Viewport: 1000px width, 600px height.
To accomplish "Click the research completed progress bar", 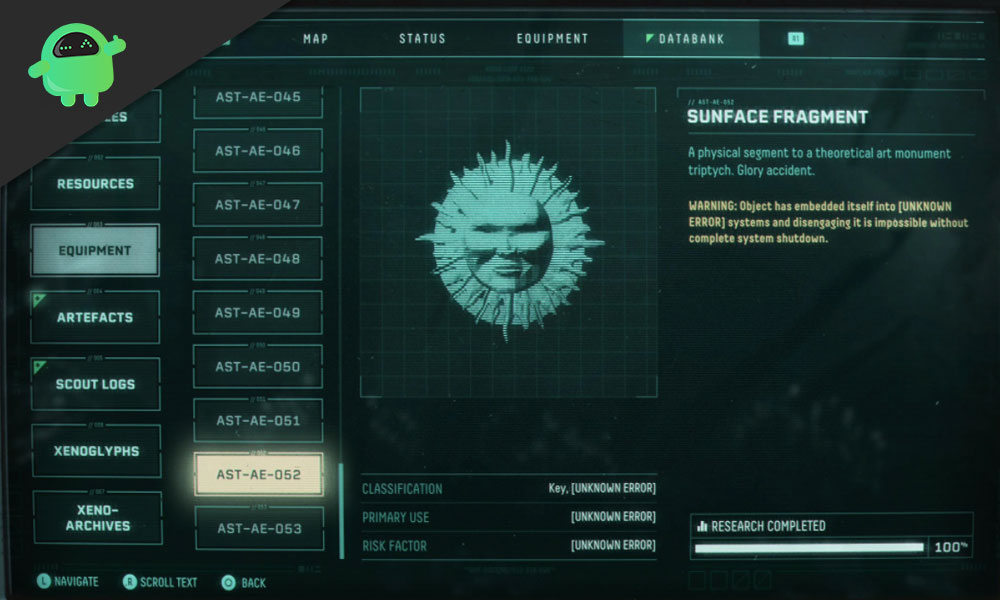I will click(x=809, y=547).
